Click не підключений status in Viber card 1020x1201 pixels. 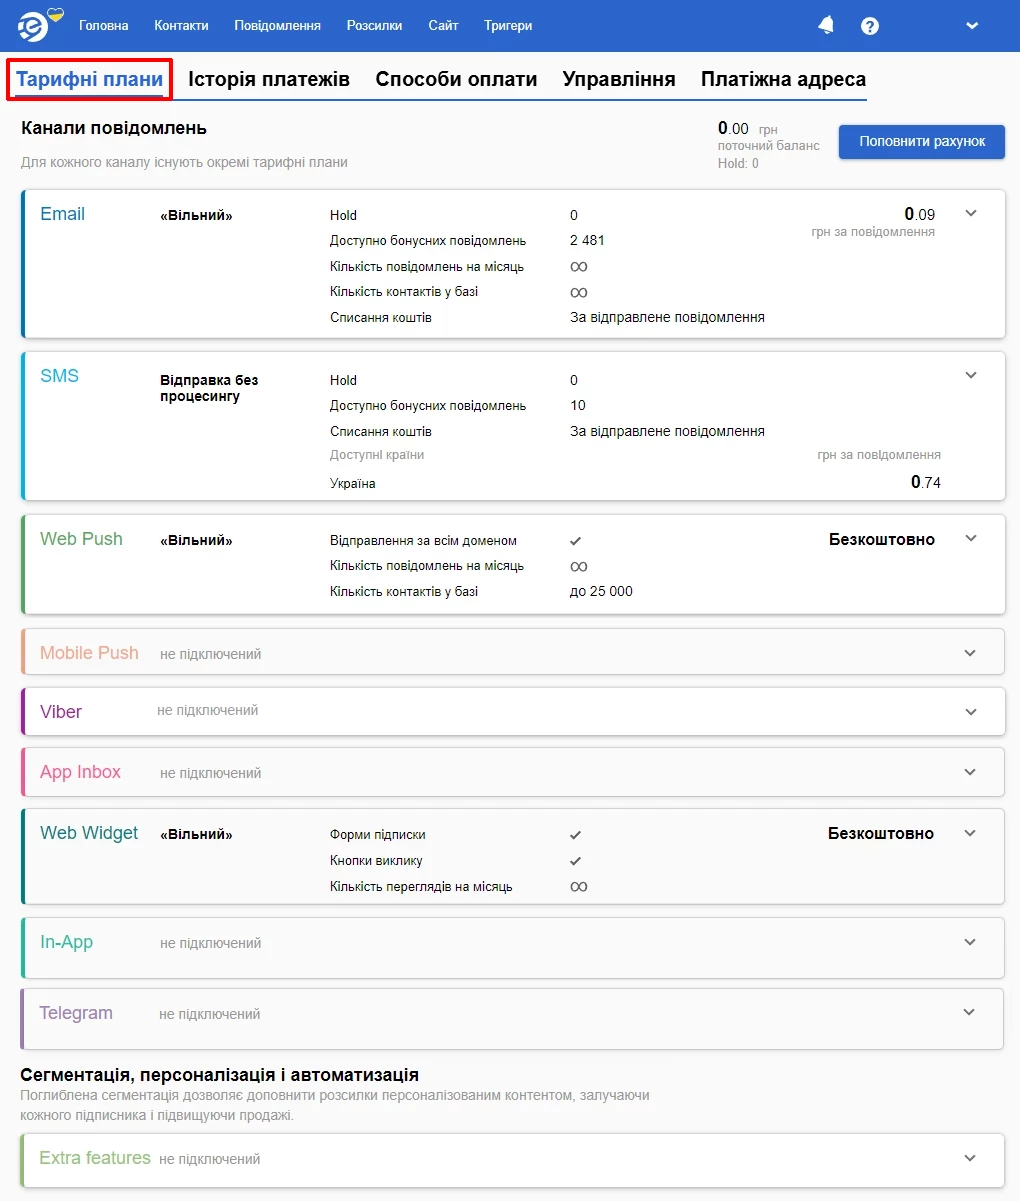[x=207, y=710]
